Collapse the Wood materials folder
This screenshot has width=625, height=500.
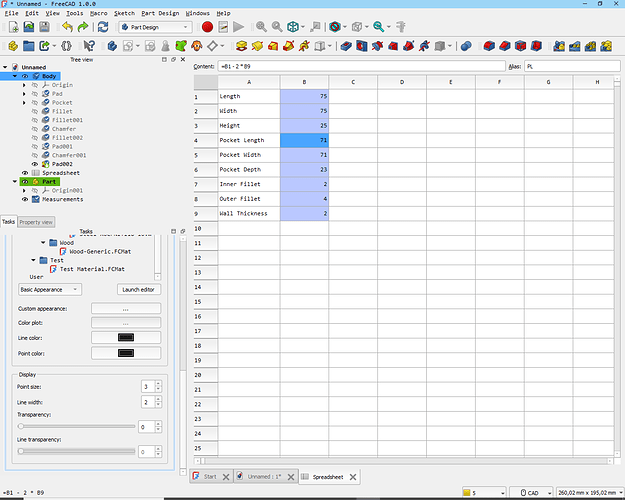pyautogui.click(x=43, y=242)
